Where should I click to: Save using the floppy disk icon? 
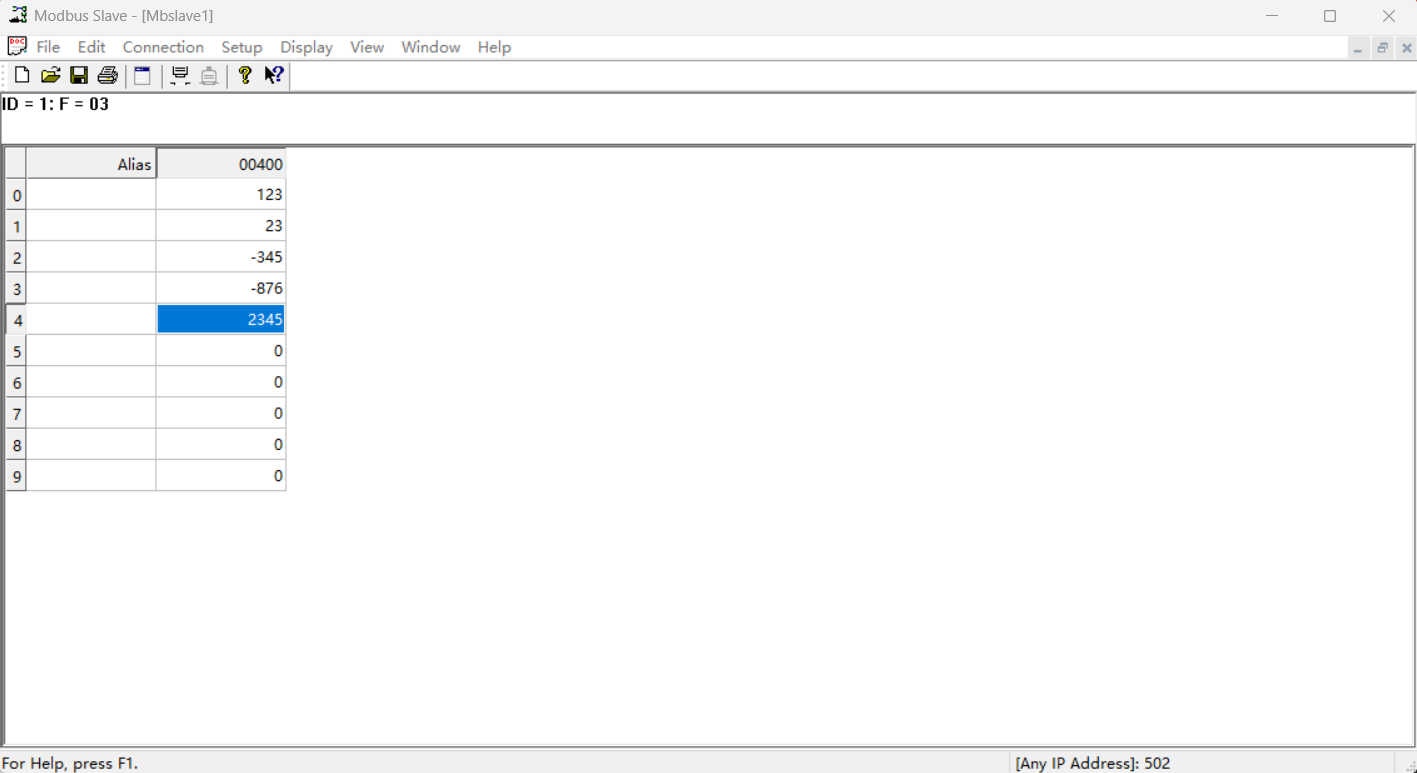click(x=79, y=76)
